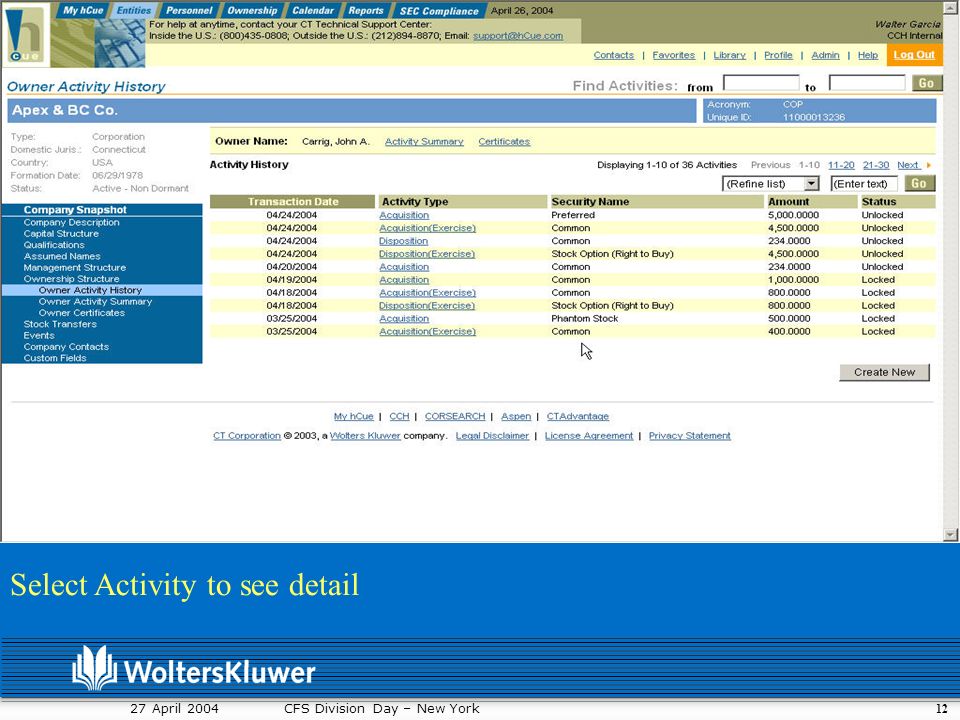Open Company Description in sidebar
Viewport: 960px width, 720px height.
point(71,222)
